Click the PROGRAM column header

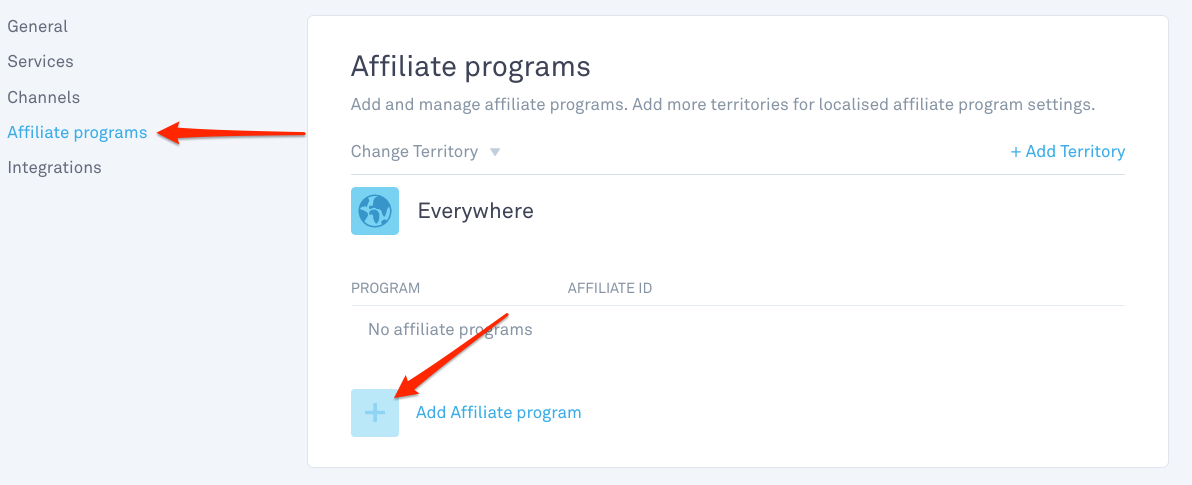385,288
